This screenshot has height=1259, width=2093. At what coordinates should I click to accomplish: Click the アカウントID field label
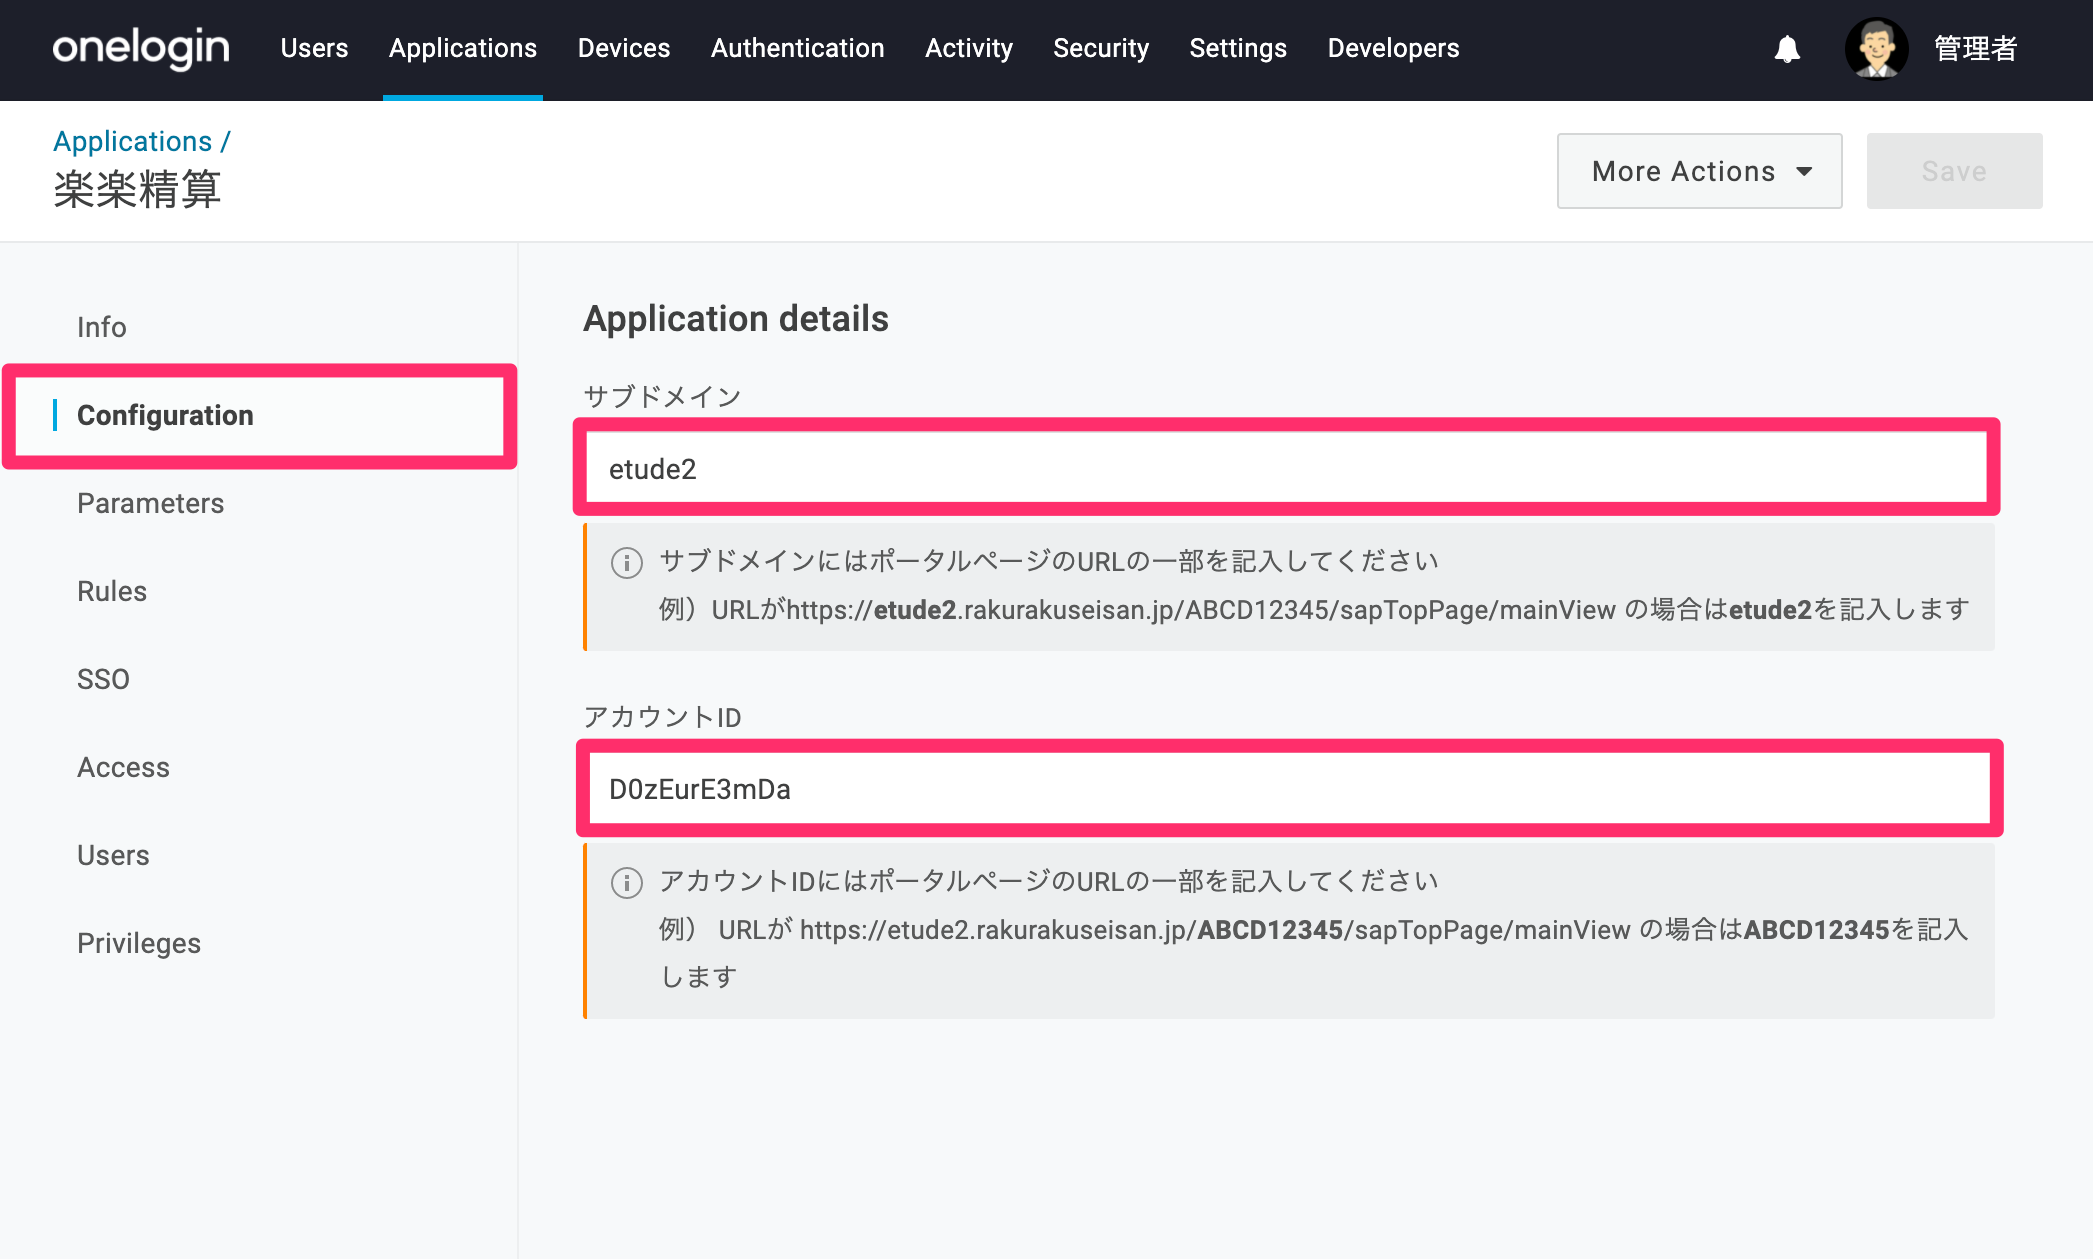tap(662, 717)
